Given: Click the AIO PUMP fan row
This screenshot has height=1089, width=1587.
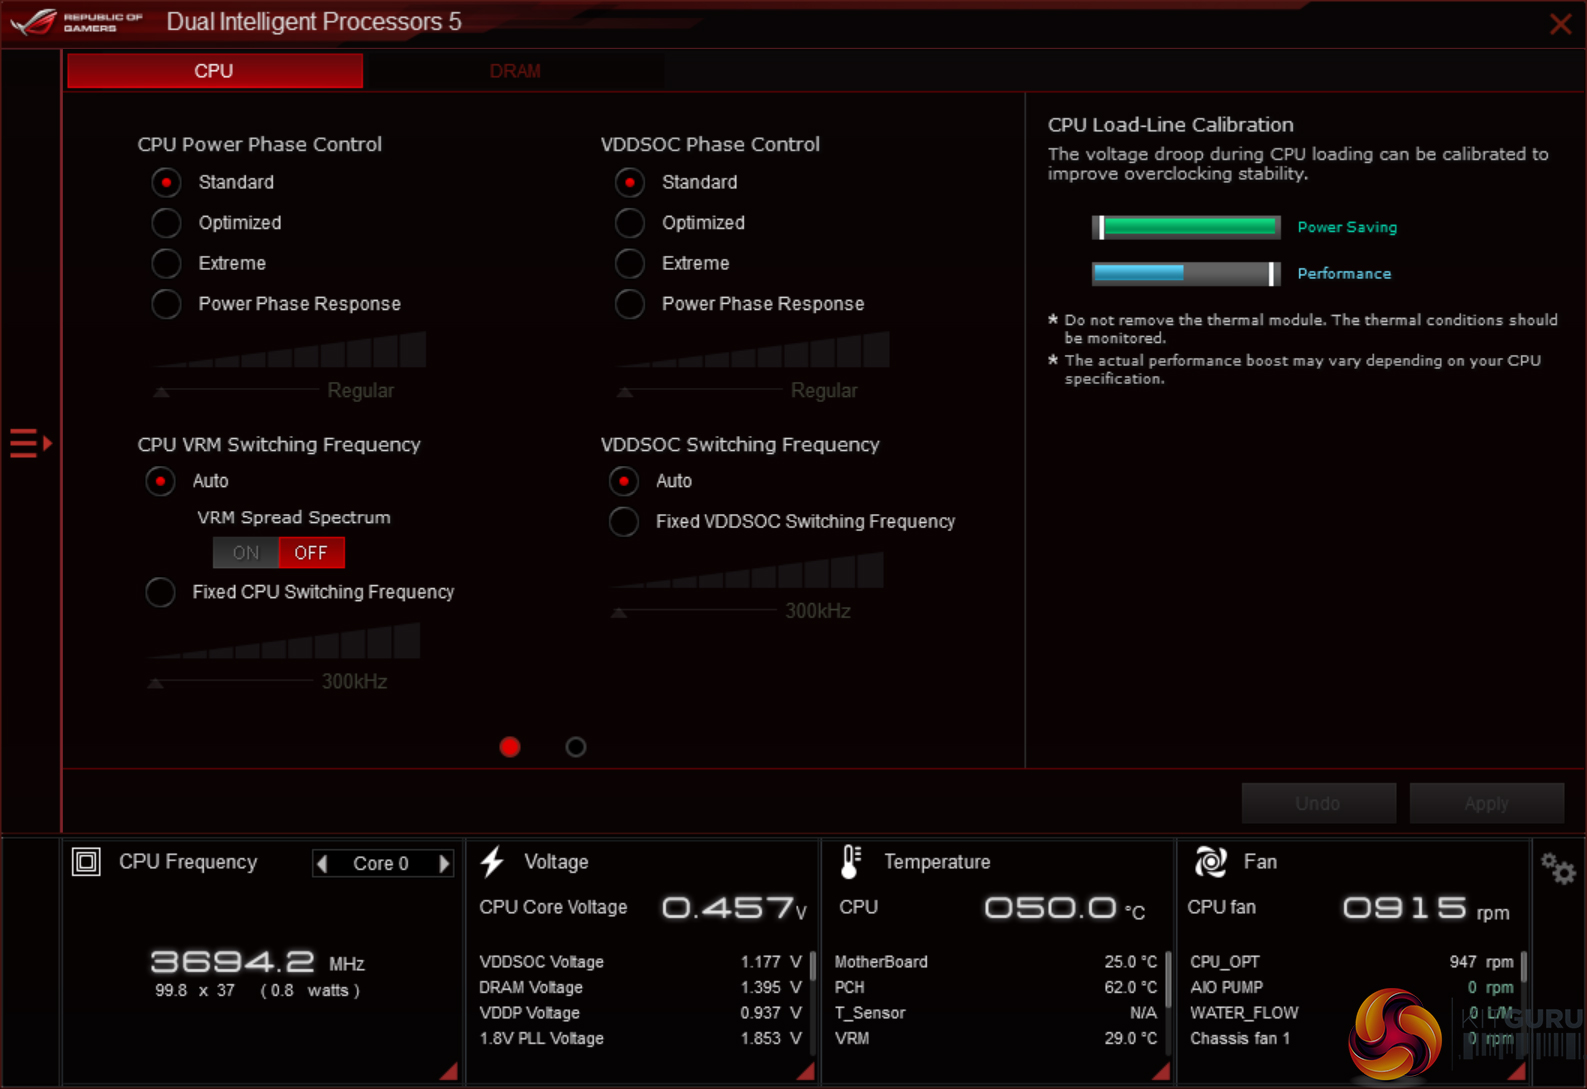Looking at the screenshot, I should point(1352,987).
